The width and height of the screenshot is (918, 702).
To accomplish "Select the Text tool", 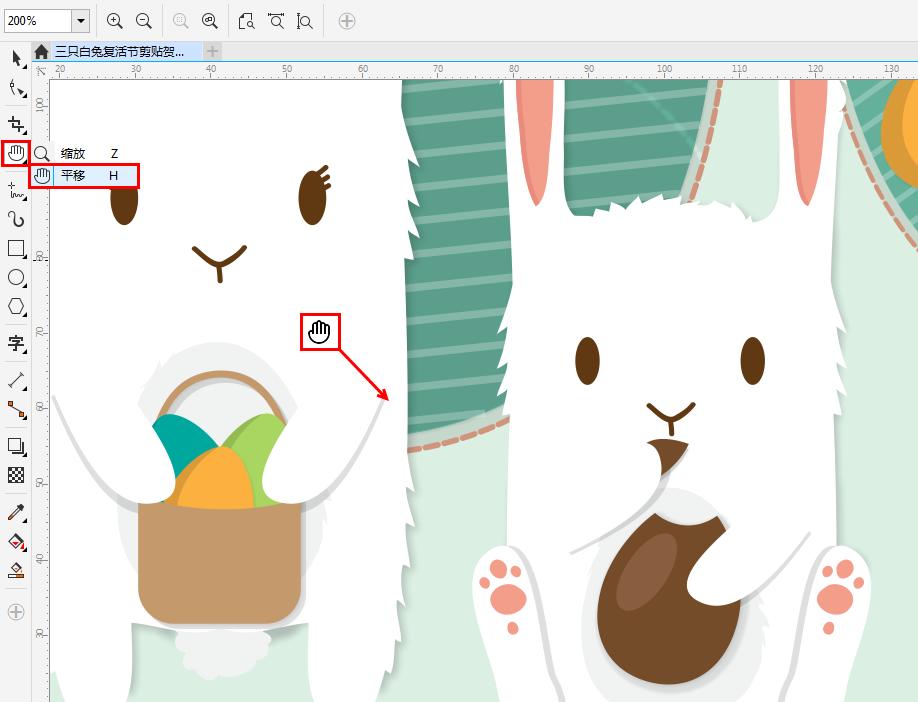I will pos(16,344).
